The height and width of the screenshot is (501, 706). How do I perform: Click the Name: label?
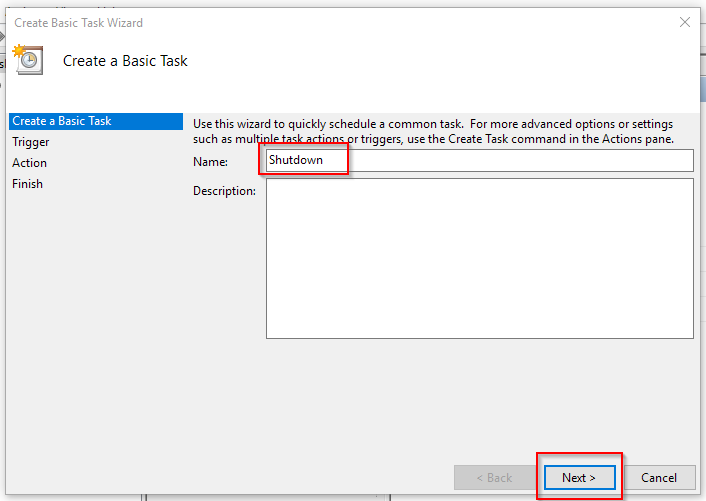(210, 162)
